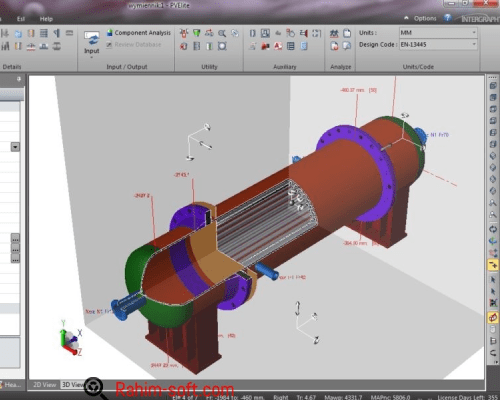The height and width of the screenshot is (400, 500).
Task: Toggle the highlighted red cutaway icon on right toolbar
Action: [x=493, y=317]
